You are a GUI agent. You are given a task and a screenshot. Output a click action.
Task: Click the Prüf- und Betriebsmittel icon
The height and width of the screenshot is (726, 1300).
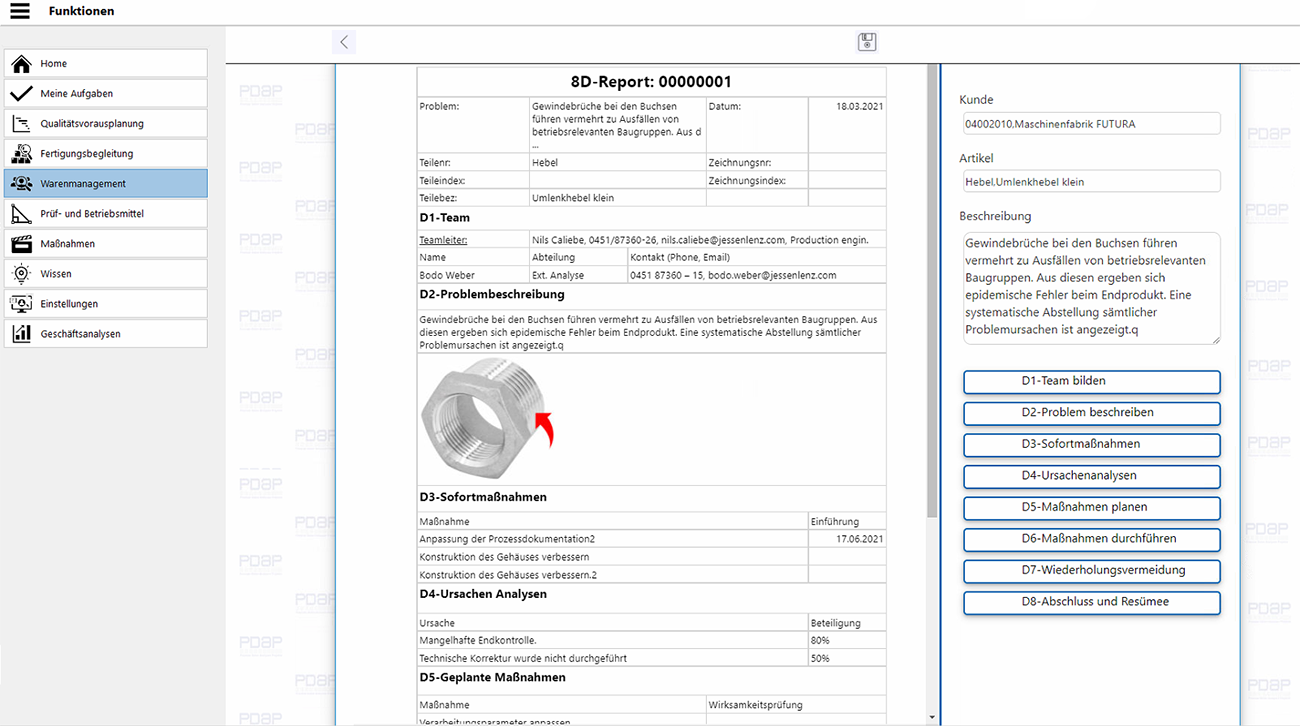point(21,214)
